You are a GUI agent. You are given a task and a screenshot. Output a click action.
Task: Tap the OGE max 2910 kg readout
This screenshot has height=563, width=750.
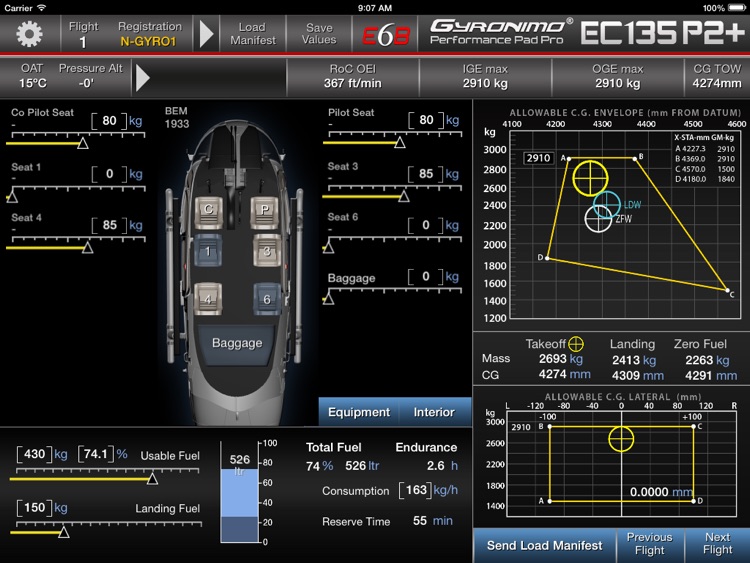pos(618,77)
